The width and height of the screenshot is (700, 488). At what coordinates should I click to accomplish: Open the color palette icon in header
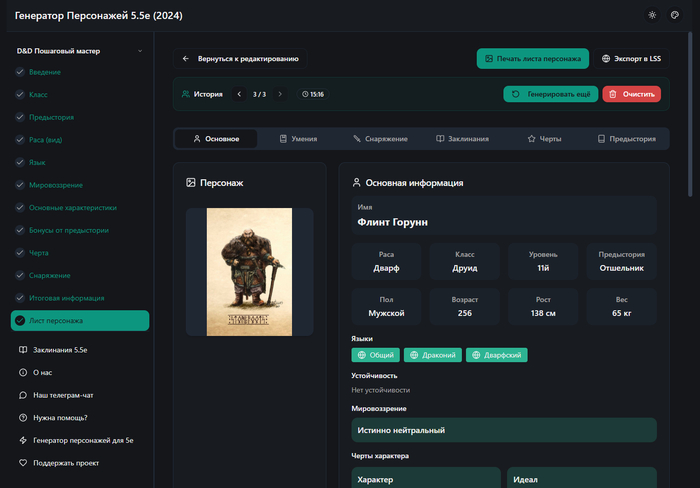(675, 15)
